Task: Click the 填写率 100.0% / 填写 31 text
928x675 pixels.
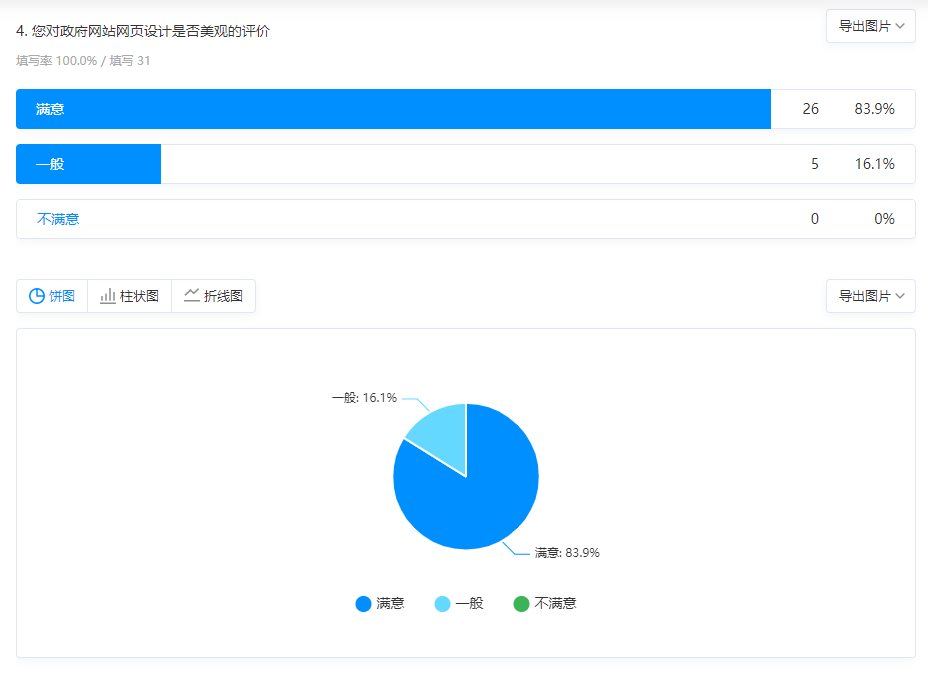Action: (83, 60)
